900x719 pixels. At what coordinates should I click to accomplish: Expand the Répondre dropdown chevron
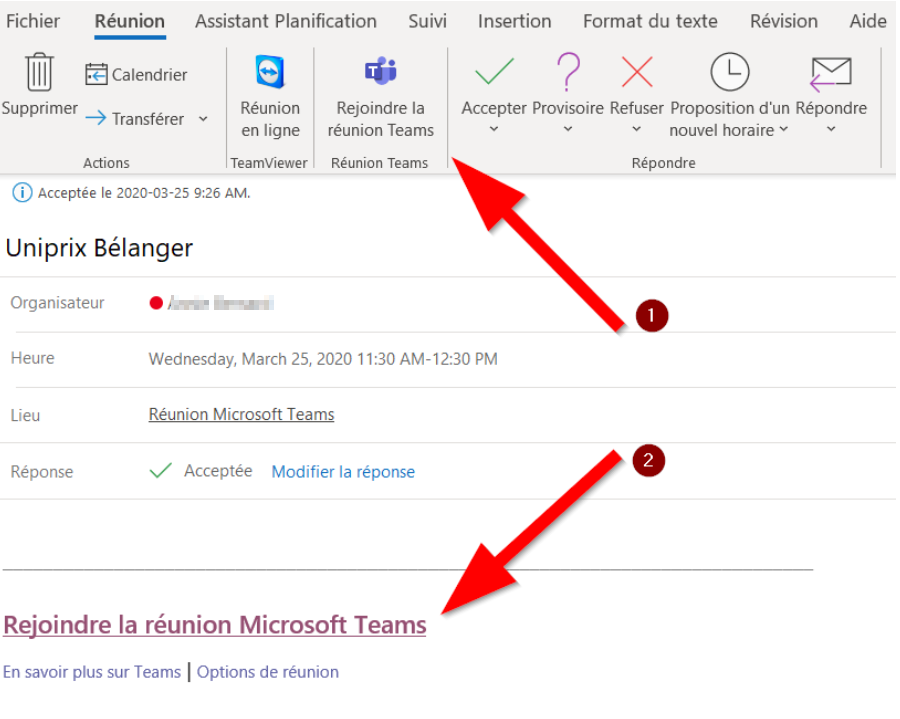[x=831, y=129]
